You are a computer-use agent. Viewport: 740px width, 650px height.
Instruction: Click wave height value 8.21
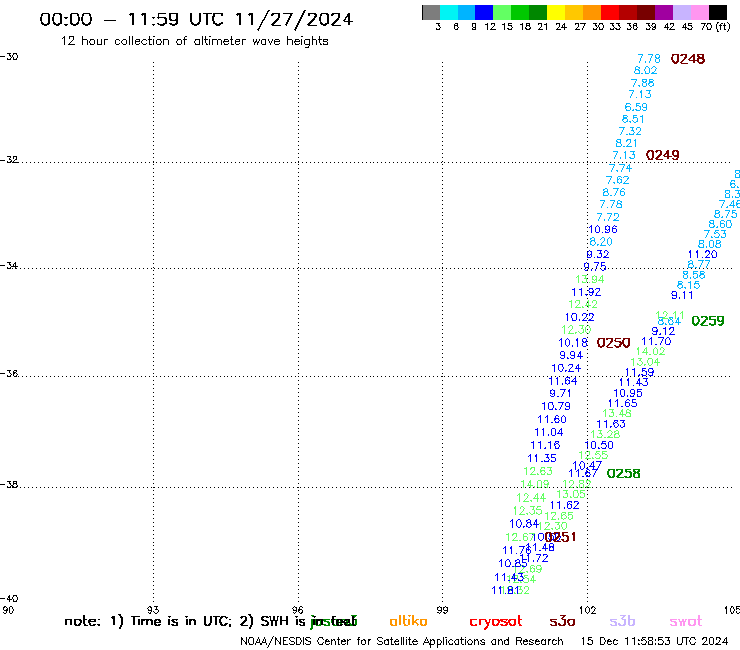point(626,143)
